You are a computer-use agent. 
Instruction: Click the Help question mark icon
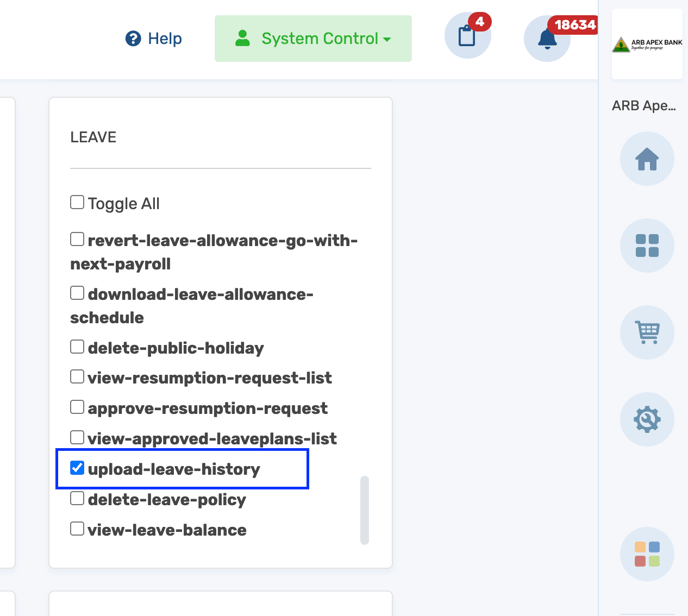point(133,39)
